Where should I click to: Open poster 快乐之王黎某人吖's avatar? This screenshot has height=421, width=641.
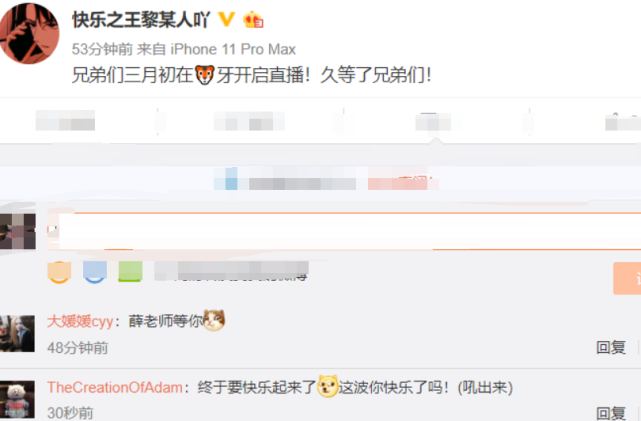(x=29, y=33)
